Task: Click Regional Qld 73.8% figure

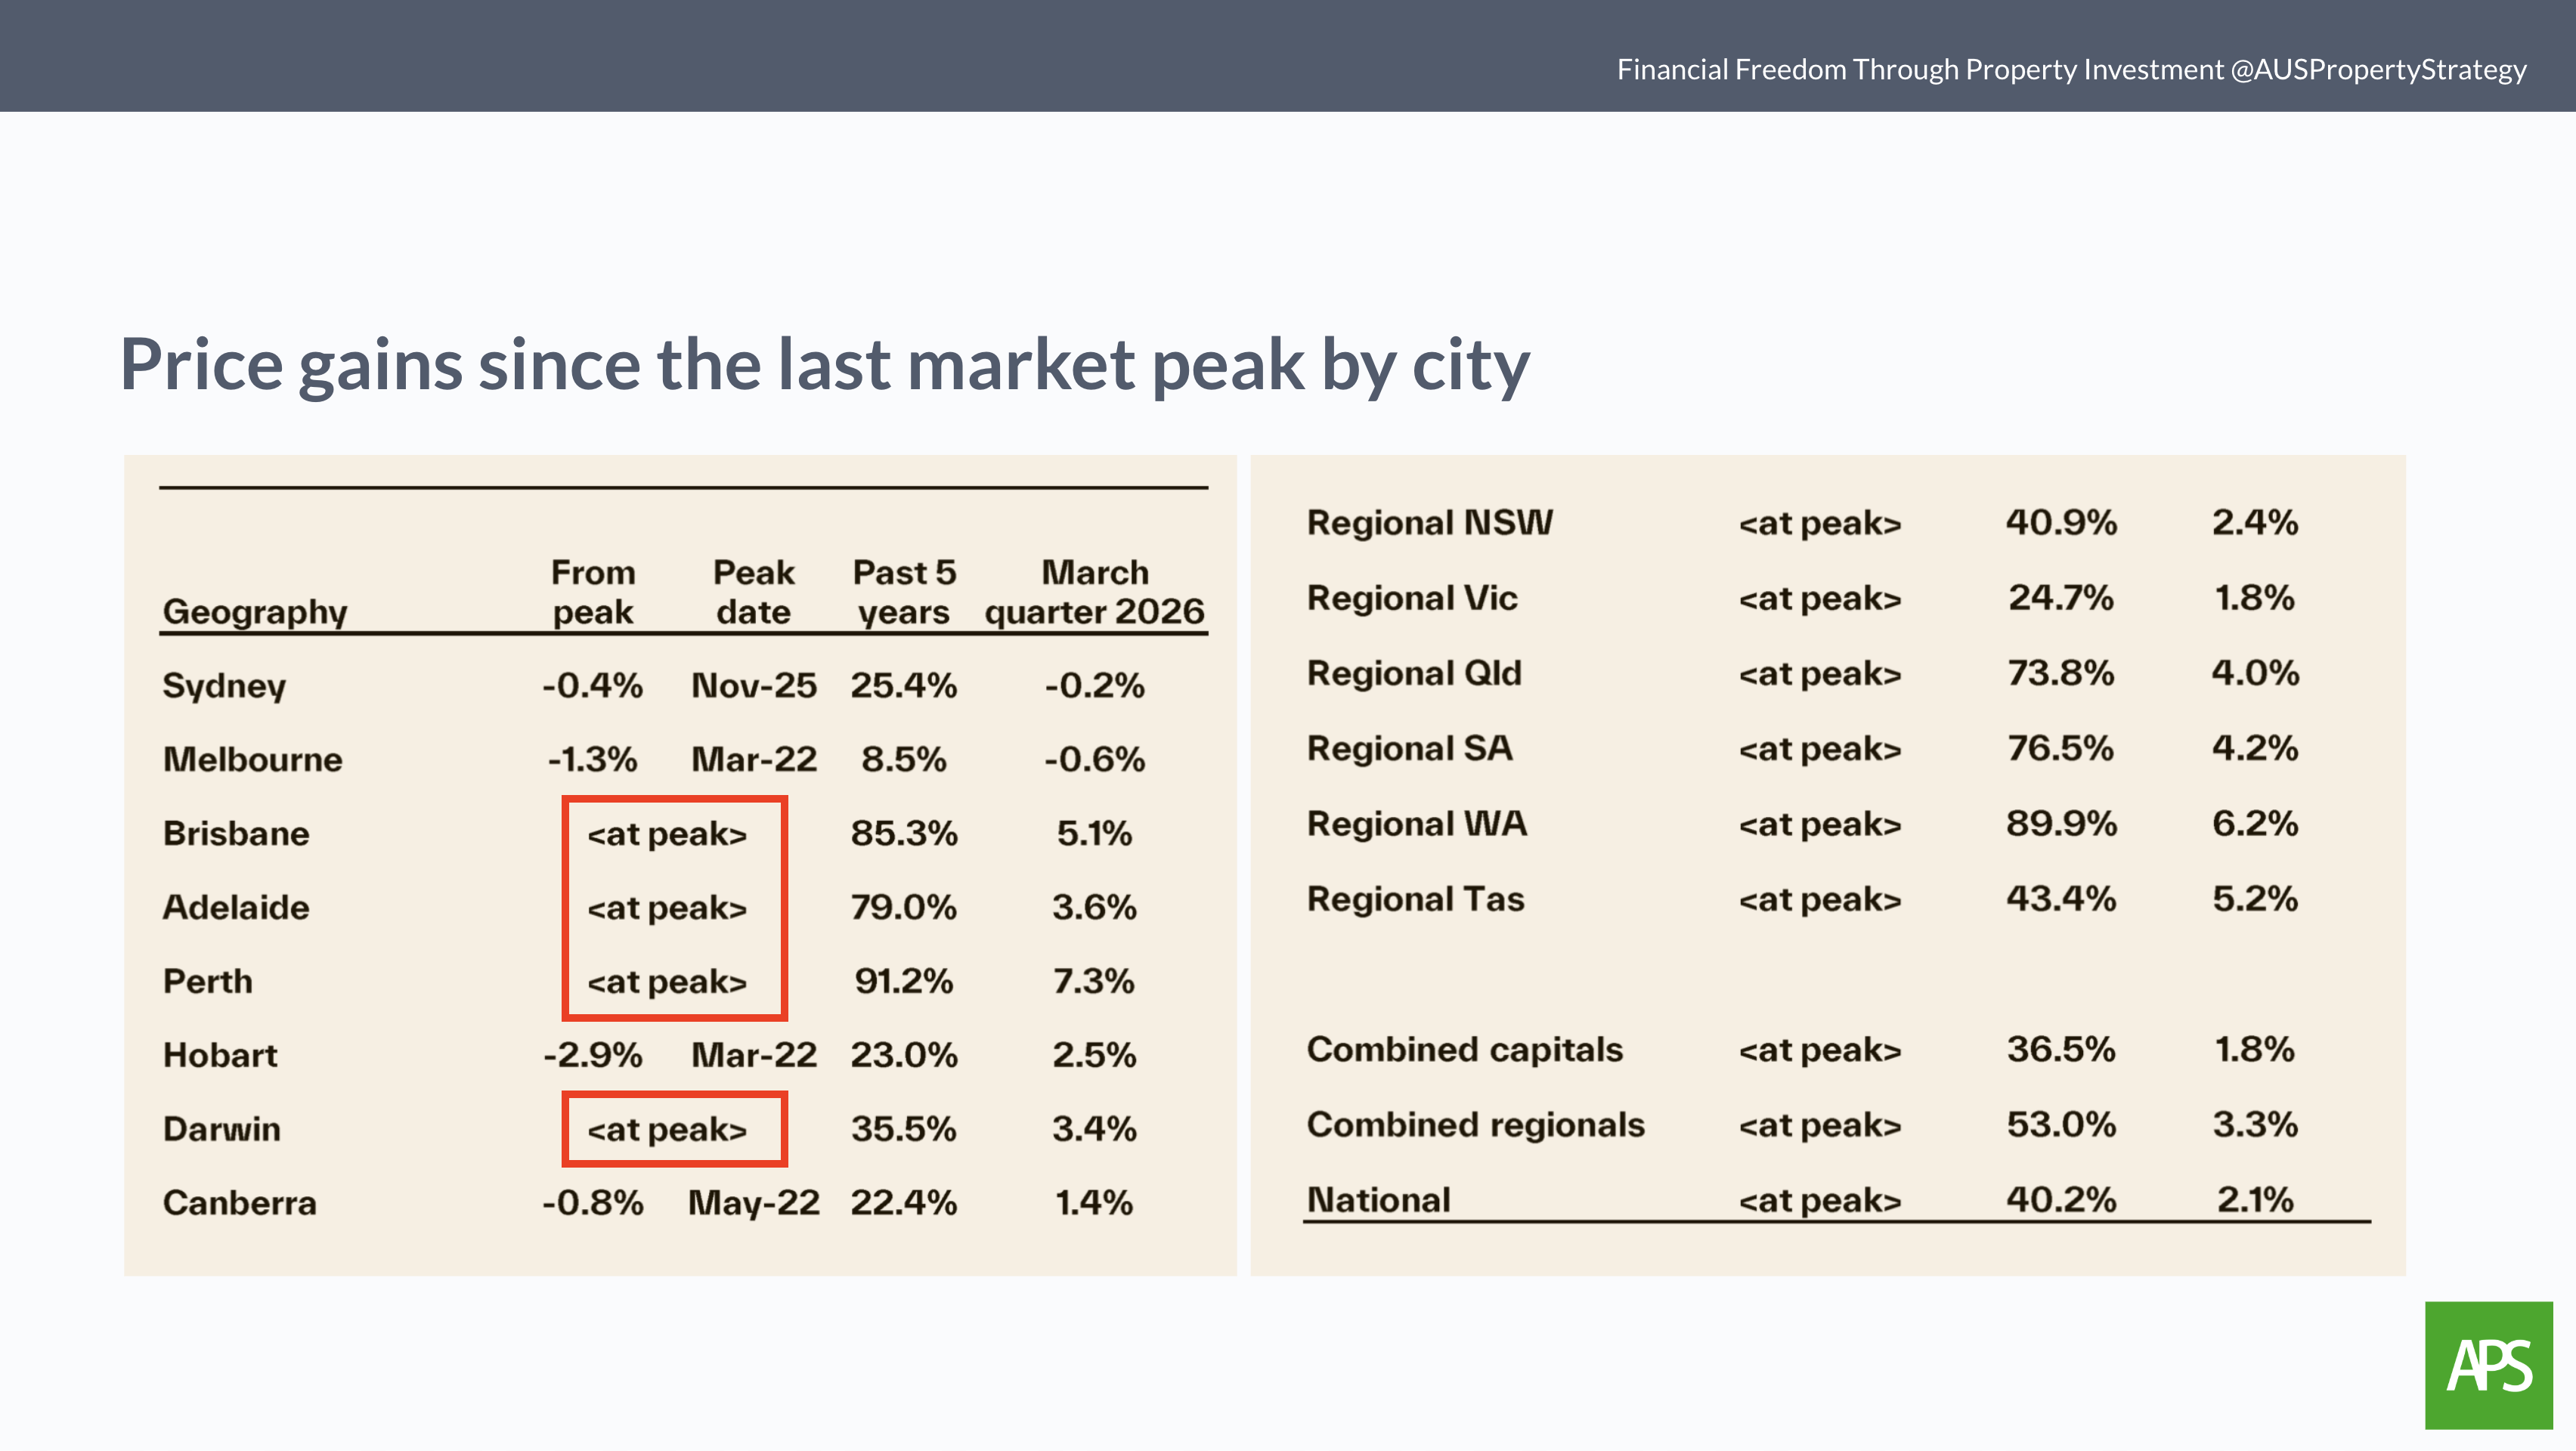Action: (2060, 673)
